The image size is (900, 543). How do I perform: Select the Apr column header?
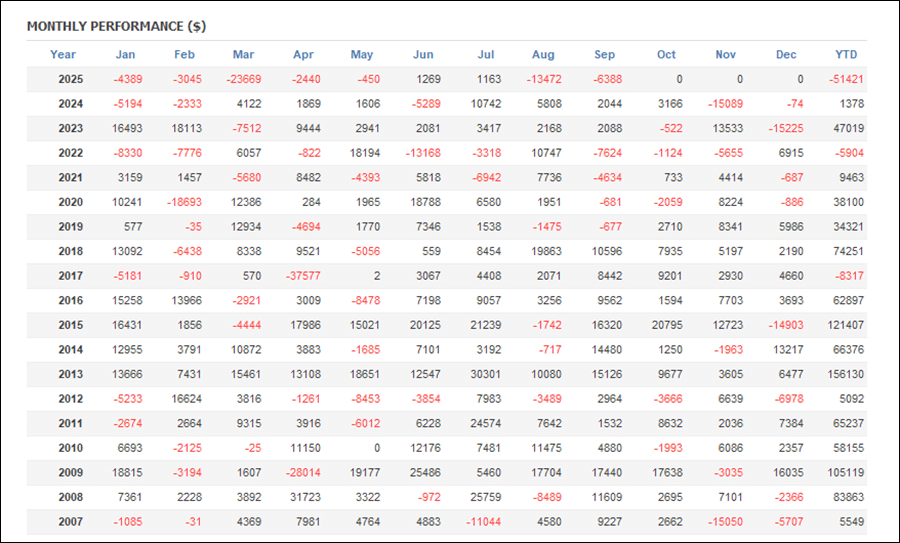pos(304,55)
